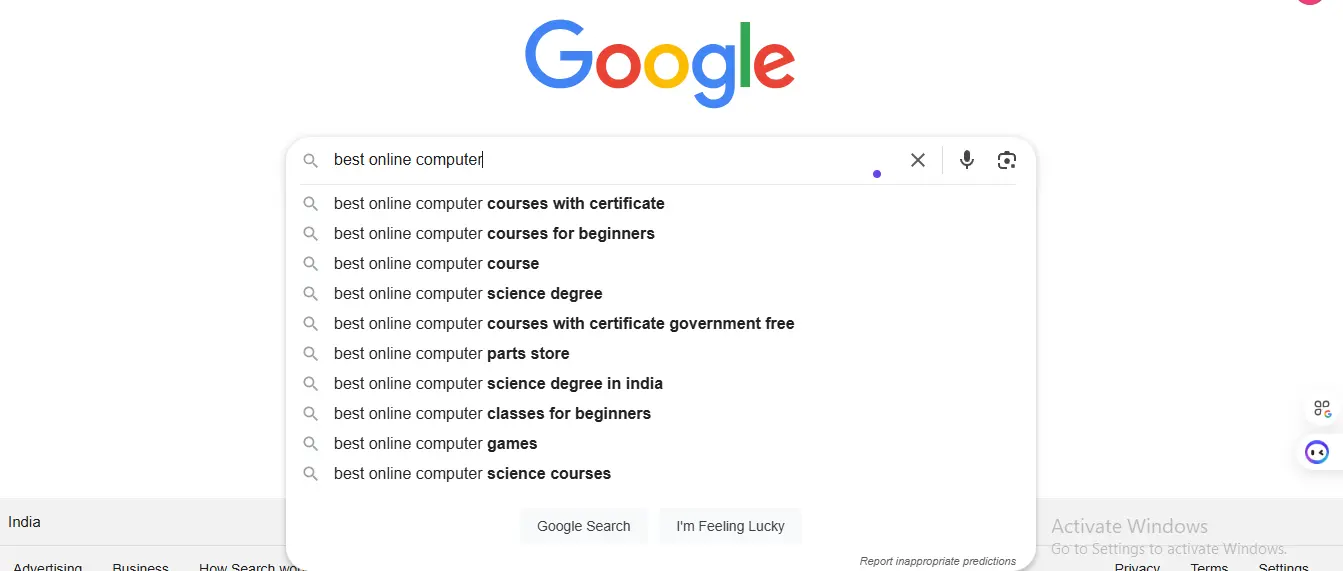Clear the search box with the X icon
This screenshot has width=1343, height=571.
pyautogui.click(x=917, y=160)
